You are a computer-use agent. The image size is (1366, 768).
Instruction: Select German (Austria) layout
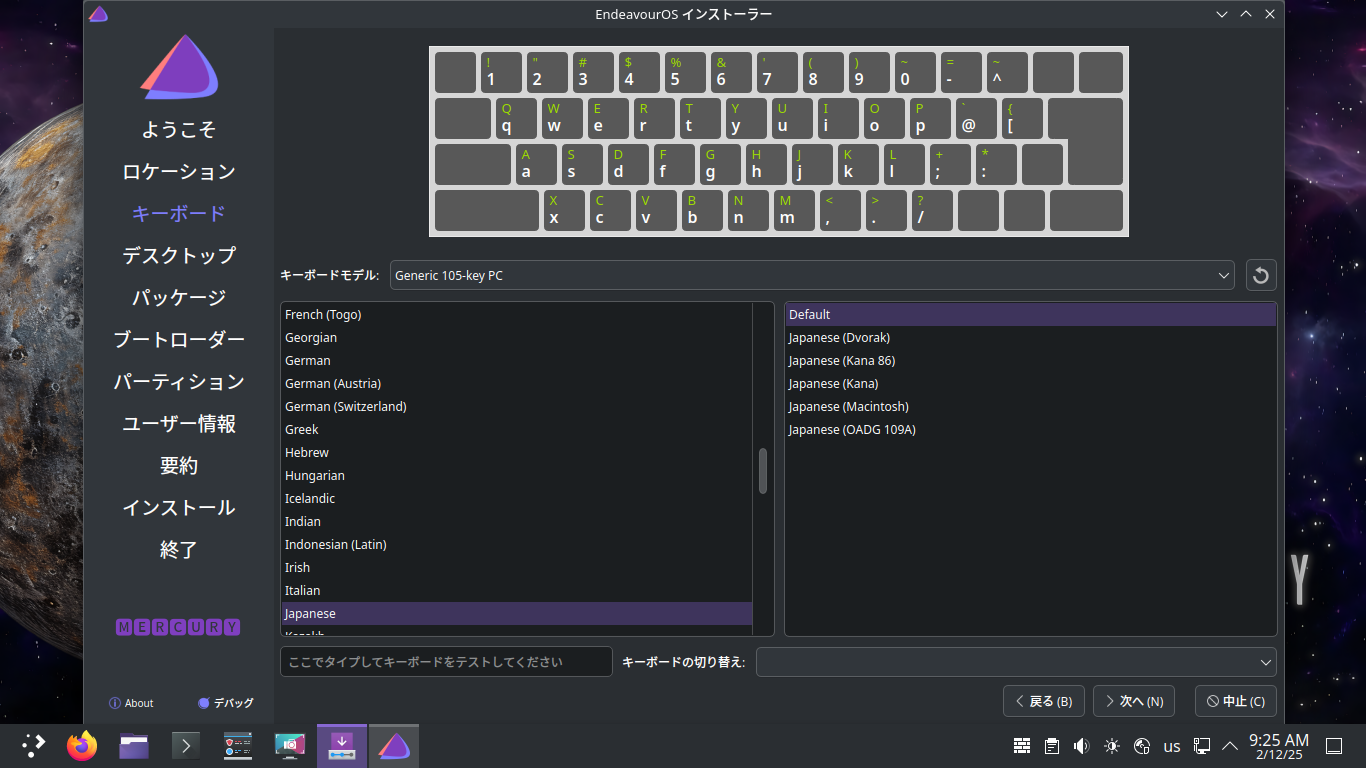(516, 383)
